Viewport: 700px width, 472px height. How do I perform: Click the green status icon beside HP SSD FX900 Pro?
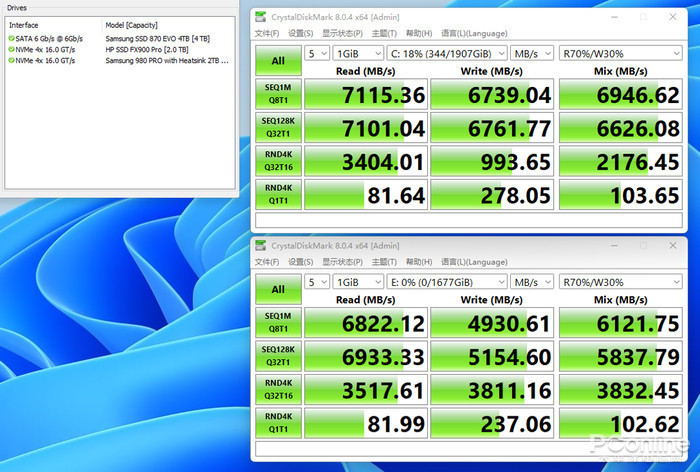(x=12, y=49)
